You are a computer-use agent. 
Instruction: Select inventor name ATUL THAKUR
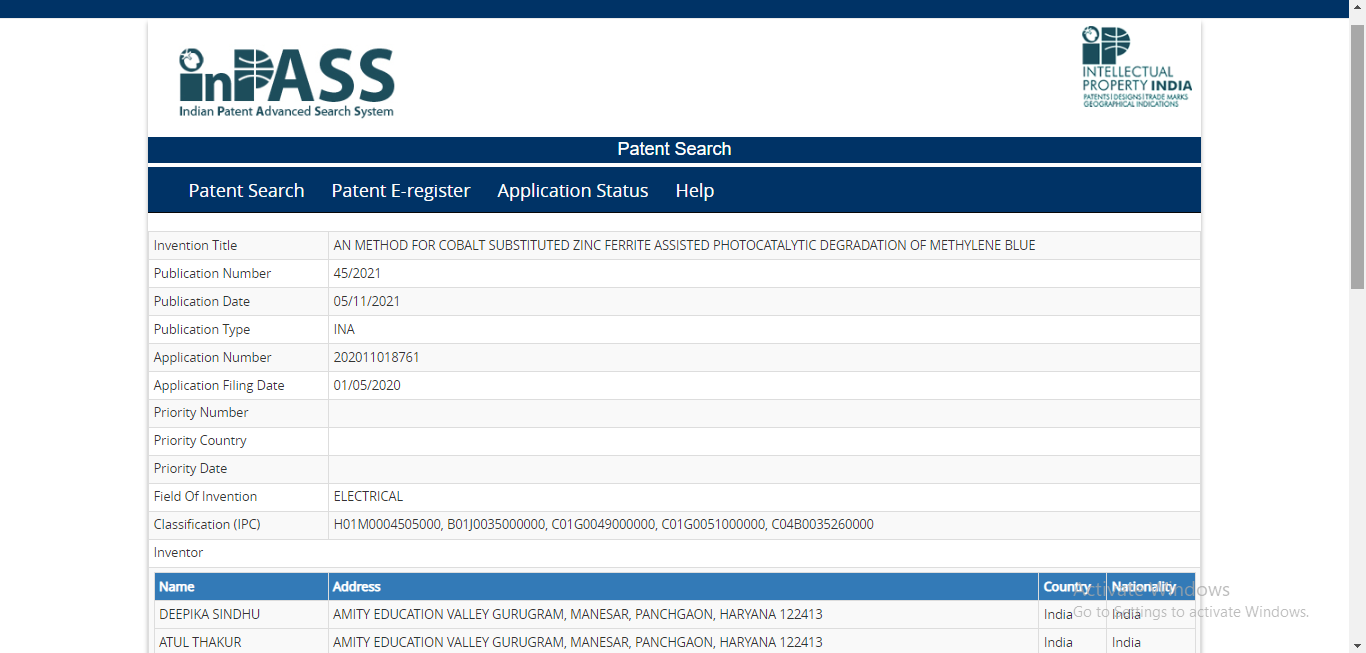click(x=200, y=642)
